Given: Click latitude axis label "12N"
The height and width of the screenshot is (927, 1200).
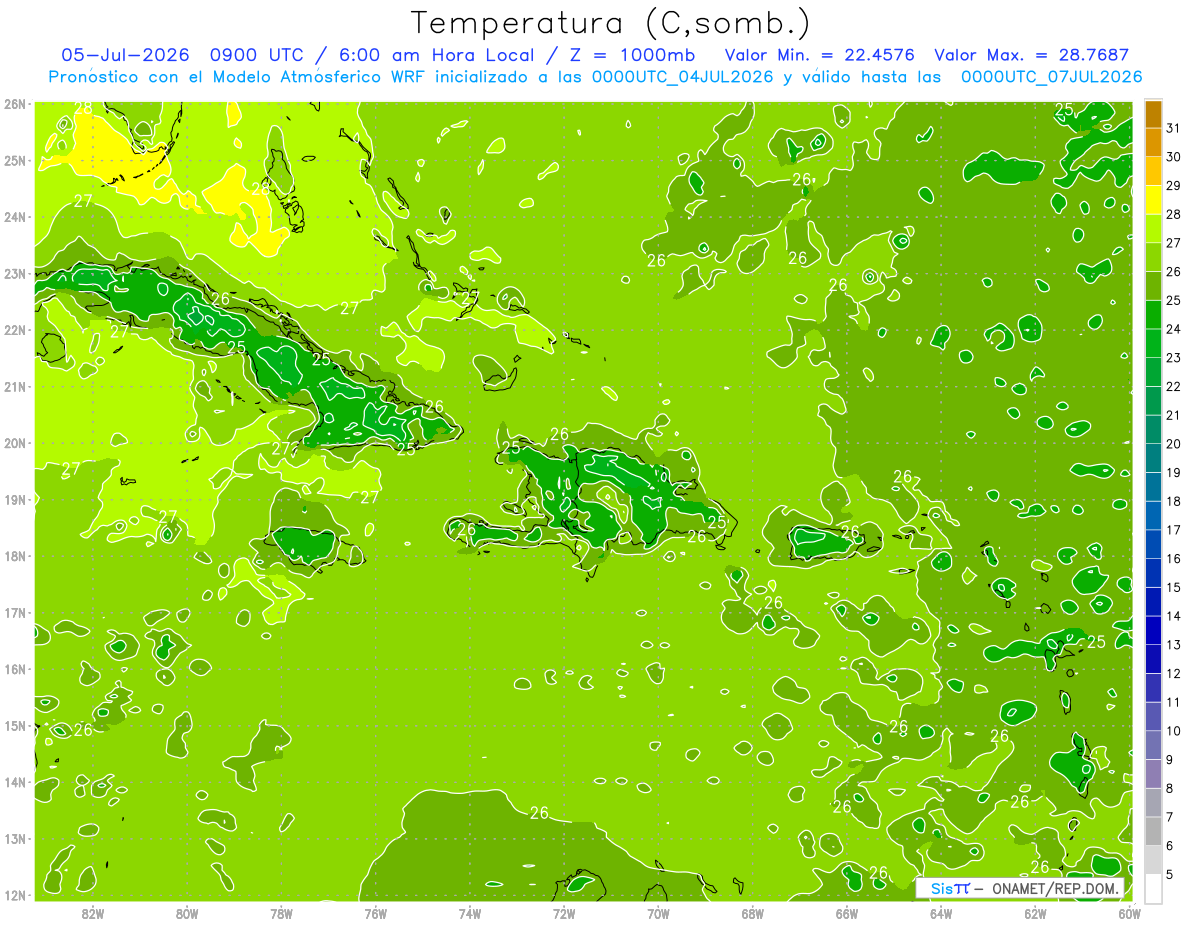Looking at the screenshot, I should (x=15, y=895).
